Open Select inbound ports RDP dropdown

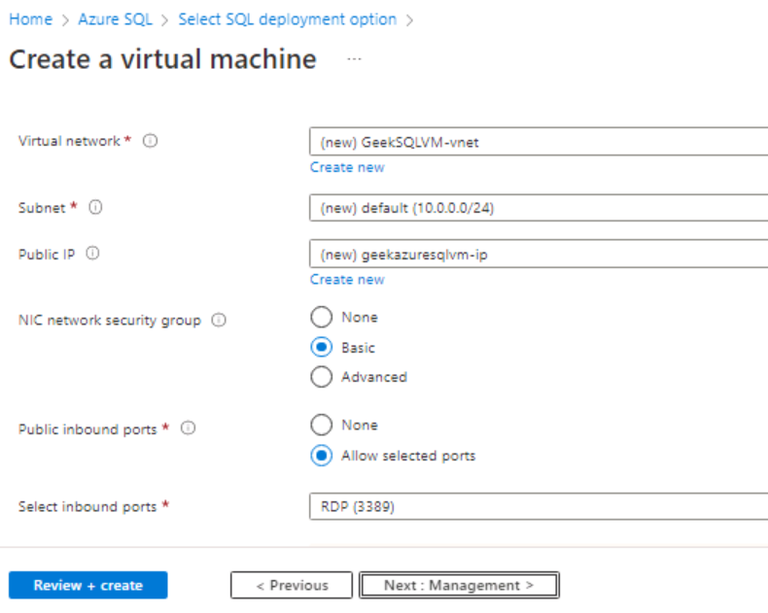point(540,507)
